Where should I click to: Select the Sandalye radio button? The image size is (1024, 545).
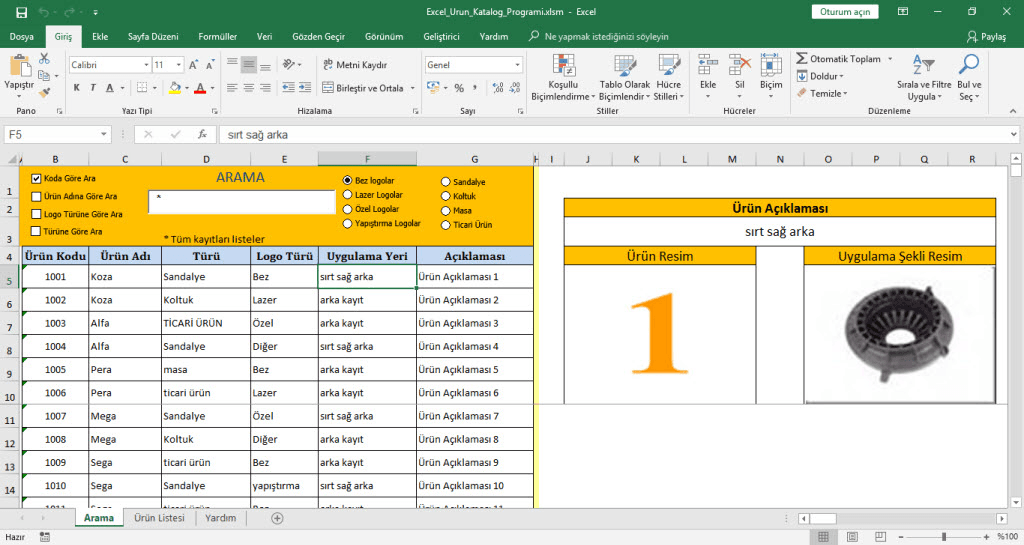click(446, 182)
